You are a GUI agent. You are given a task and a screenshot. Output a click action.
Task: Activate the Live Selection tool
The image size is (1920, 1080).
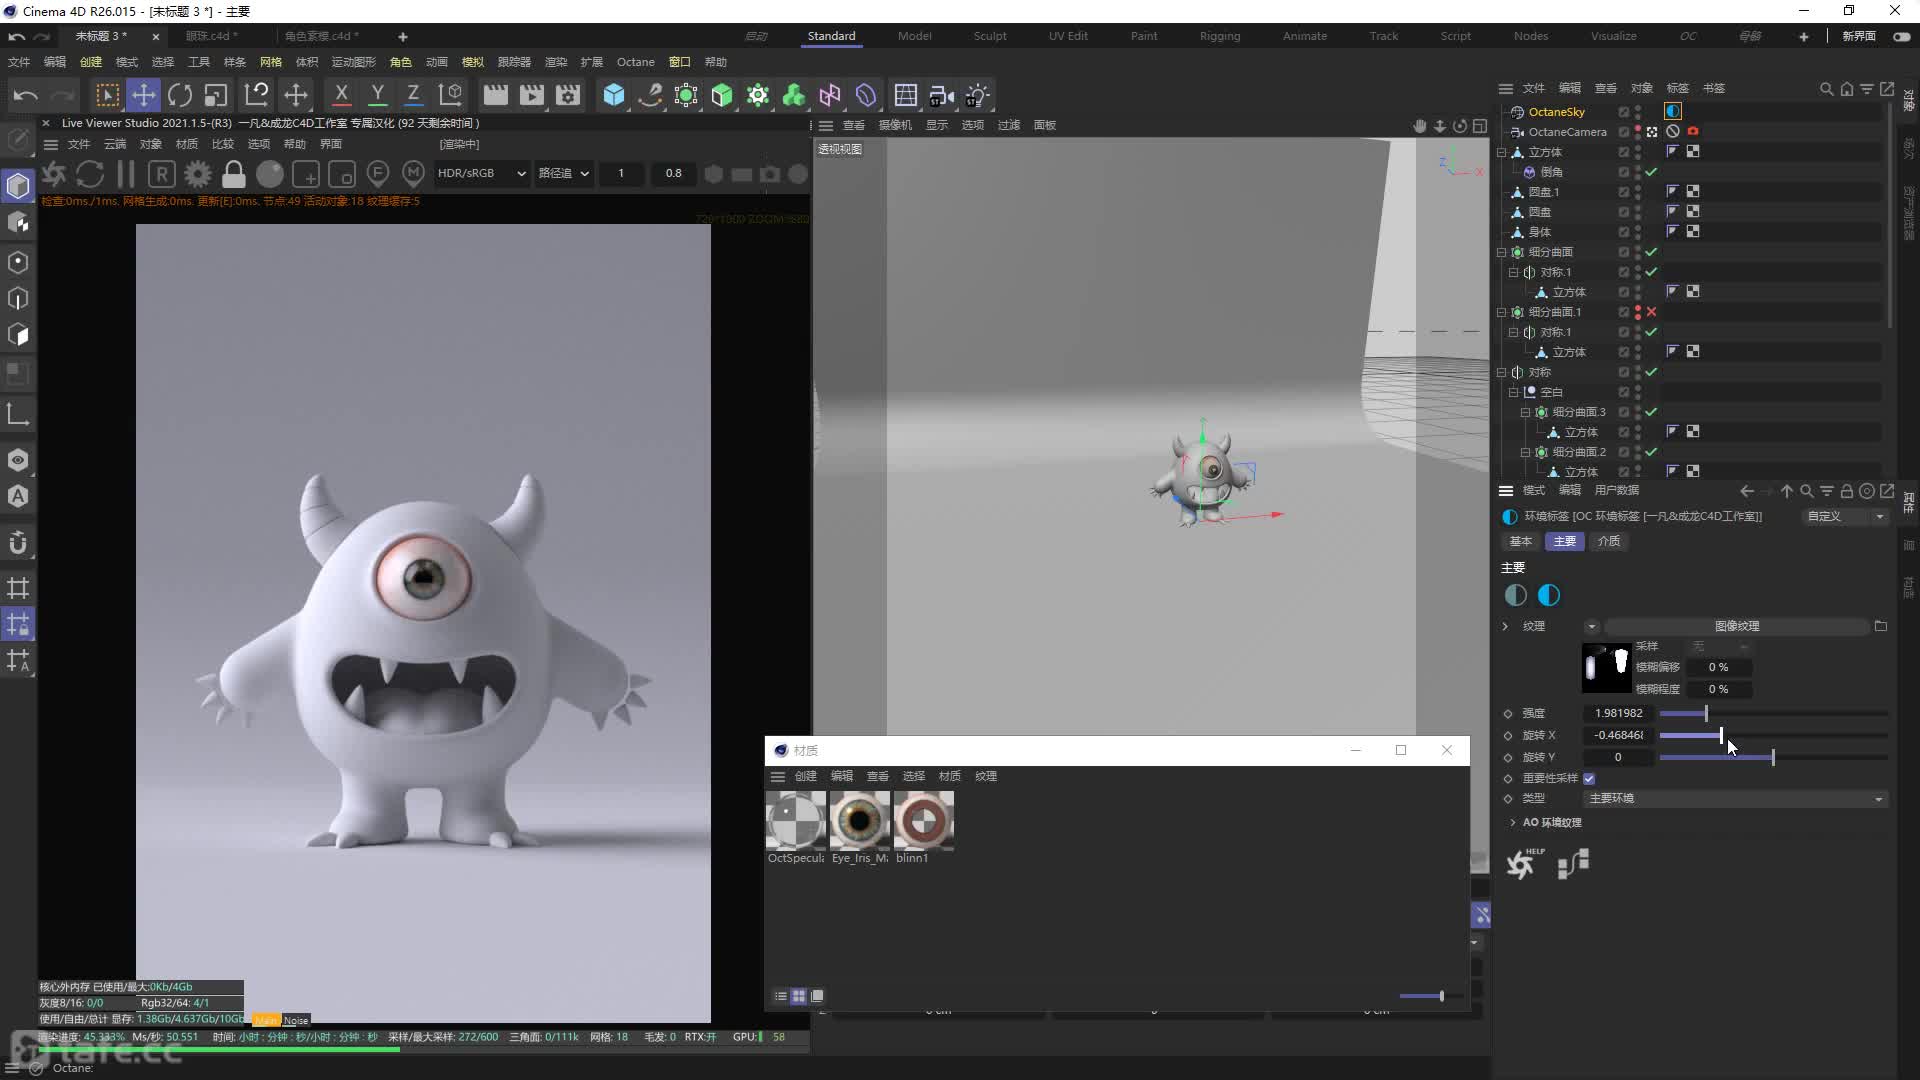107,95
